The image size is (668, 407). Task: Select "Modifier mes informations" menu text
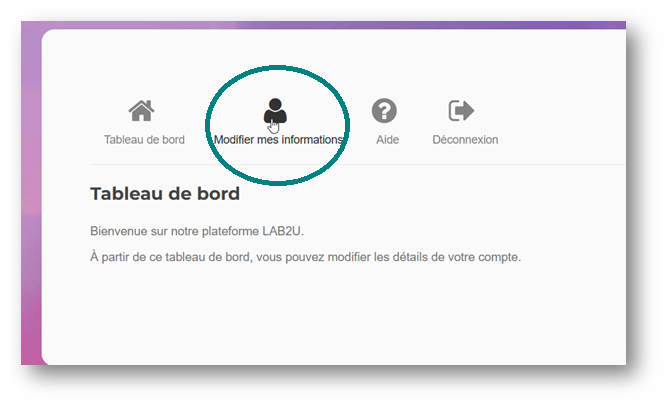click(278, 140)
